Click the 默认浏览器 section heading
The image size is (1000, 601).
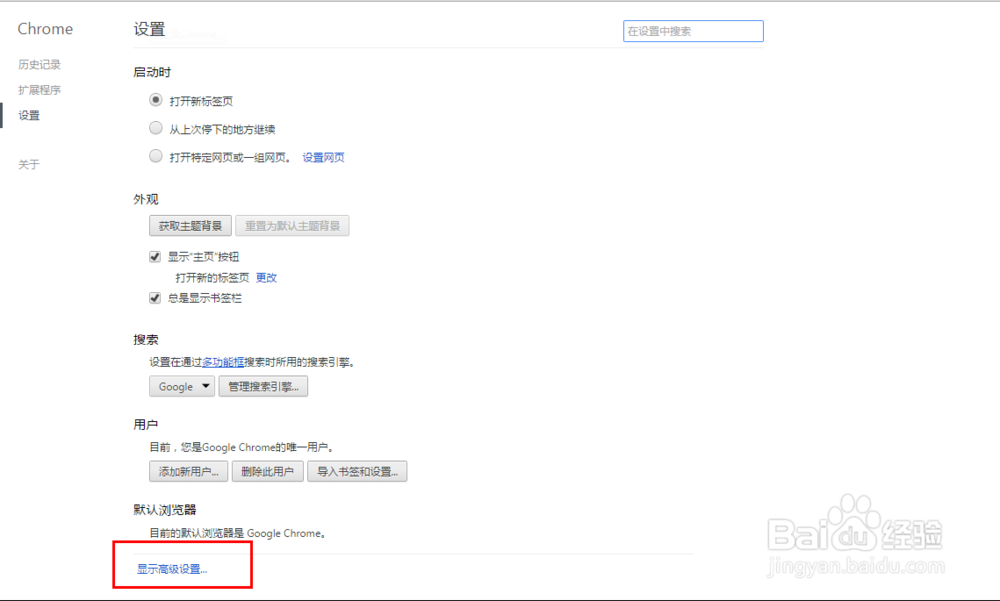tap(165, 510)
